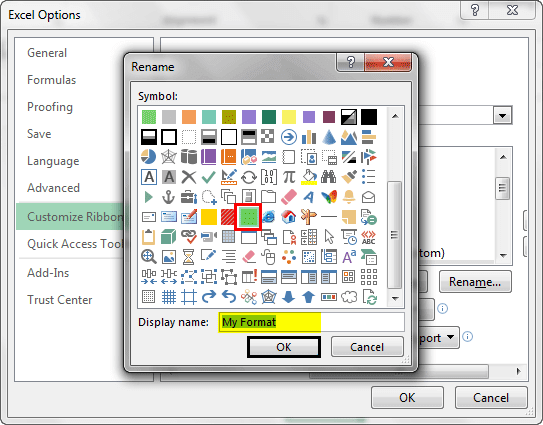
Task: Pick the pi symbol icon
Action: click(288, 177)
